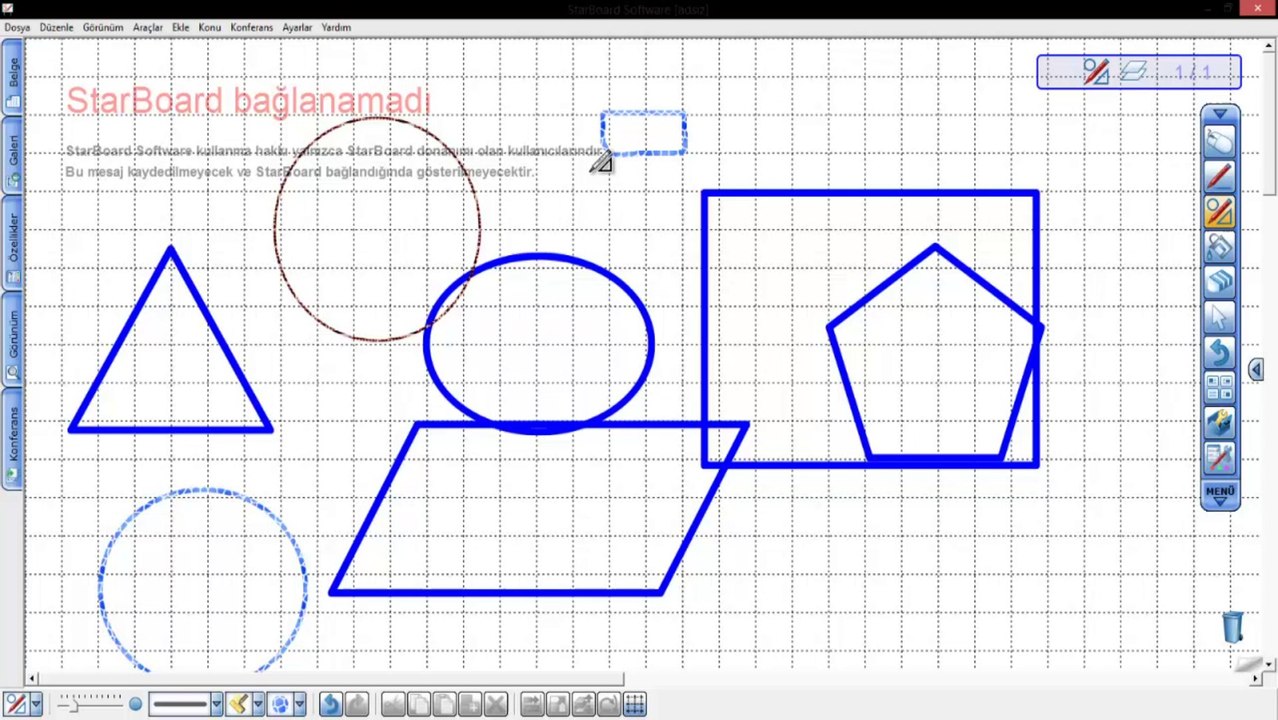Open the Konferans menu
1278x720 pixels.
[x=252, y=27]
